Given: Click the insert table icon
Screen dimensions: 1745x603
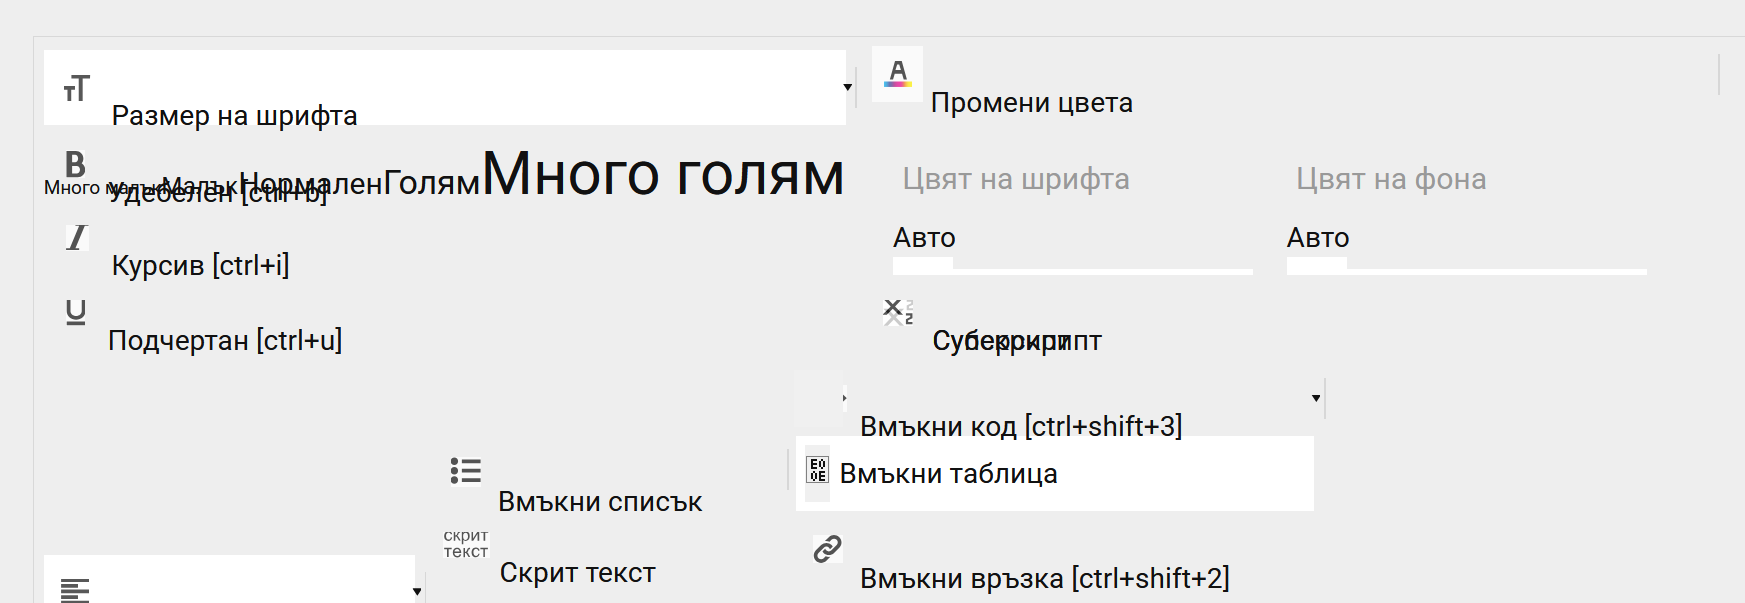Looking at the screenshot, I should (x=817, y=471).
